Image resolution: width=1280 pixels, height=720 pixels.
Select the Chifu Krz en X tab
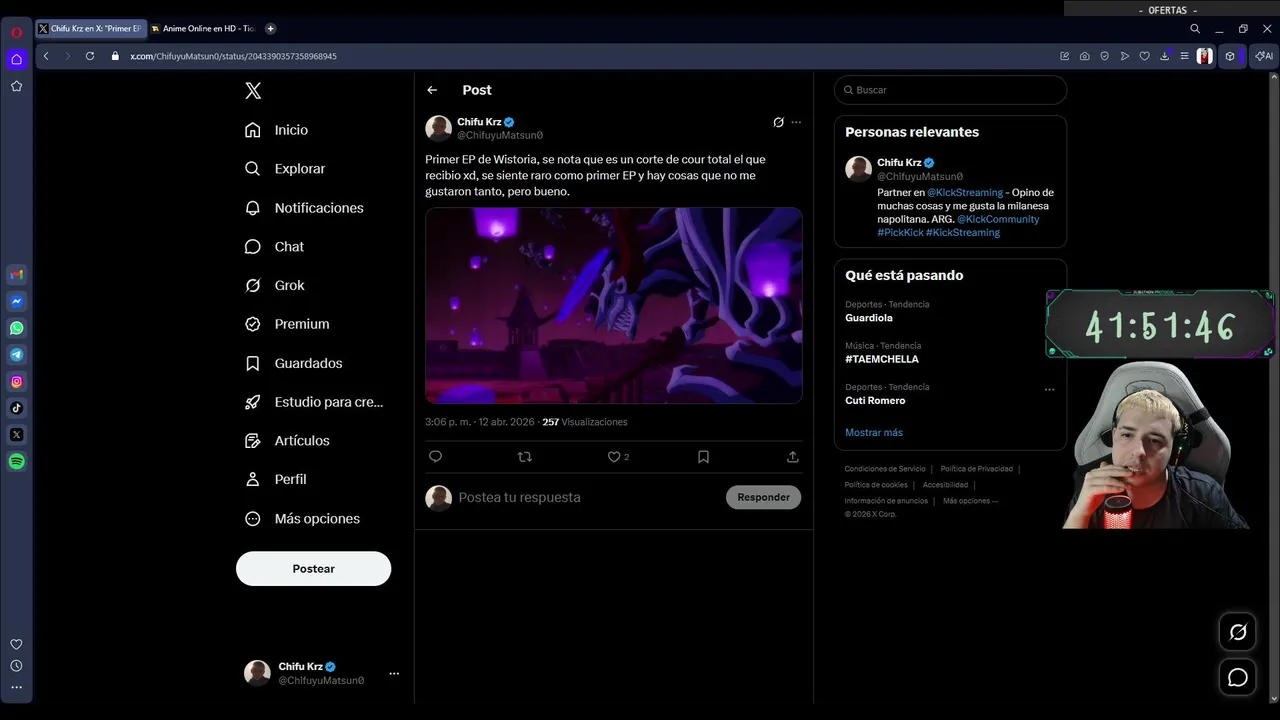pos(90,29)
